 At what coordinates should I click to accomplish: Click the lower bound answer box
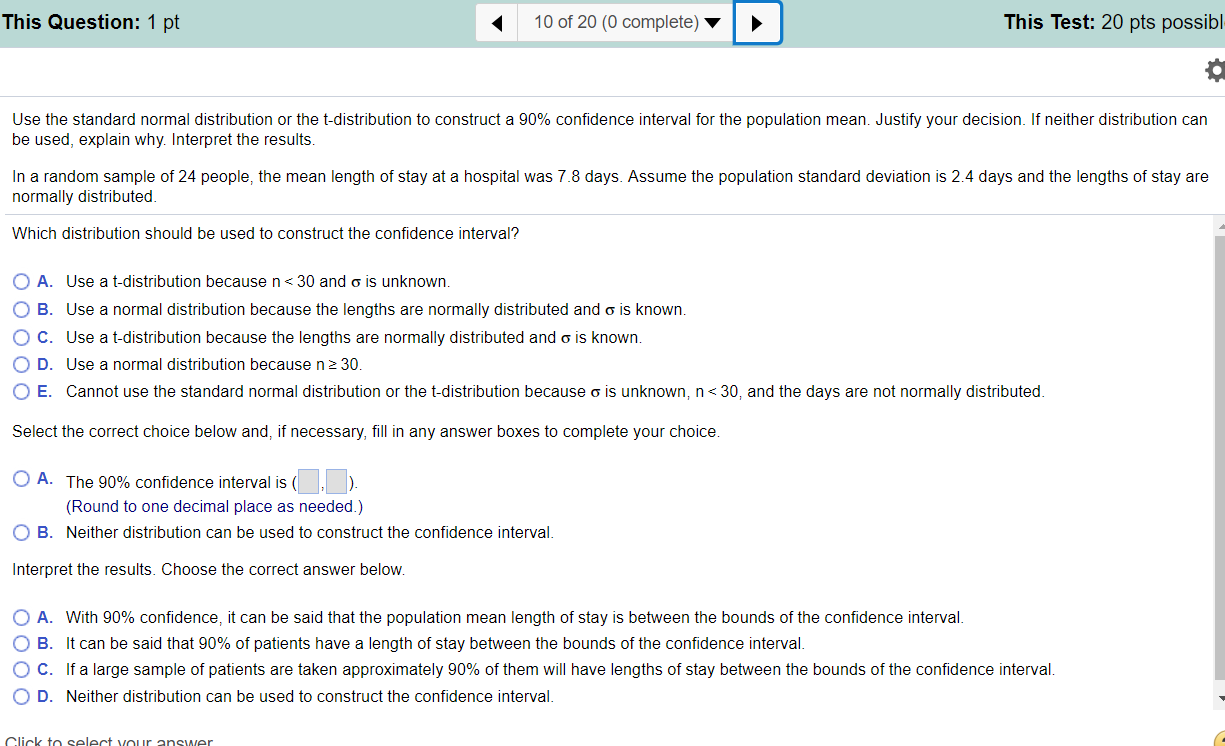tap(308, 482)
